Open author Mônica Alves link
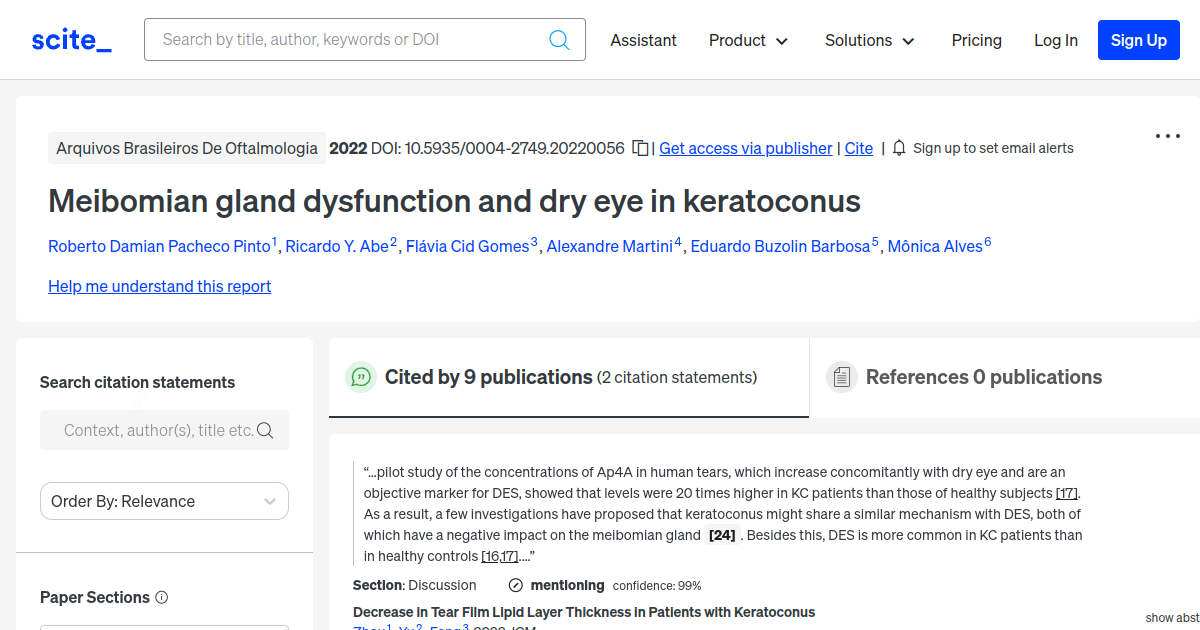This screenshot has width=1200, height=630. 935,246
